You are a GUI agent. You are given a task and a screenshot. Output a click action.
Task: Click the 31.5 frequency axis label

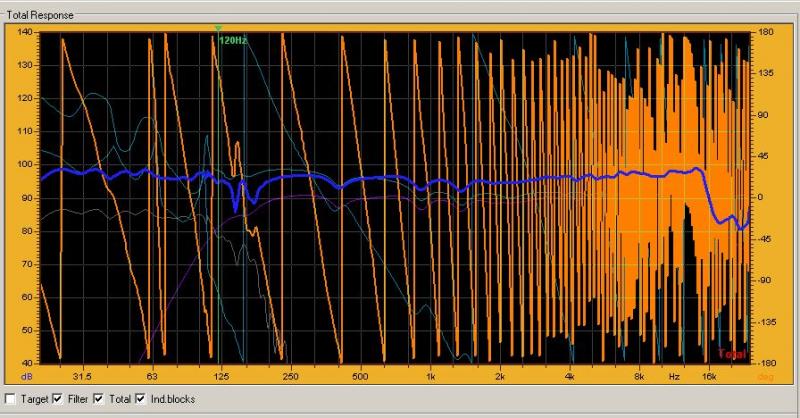point(80,377)
